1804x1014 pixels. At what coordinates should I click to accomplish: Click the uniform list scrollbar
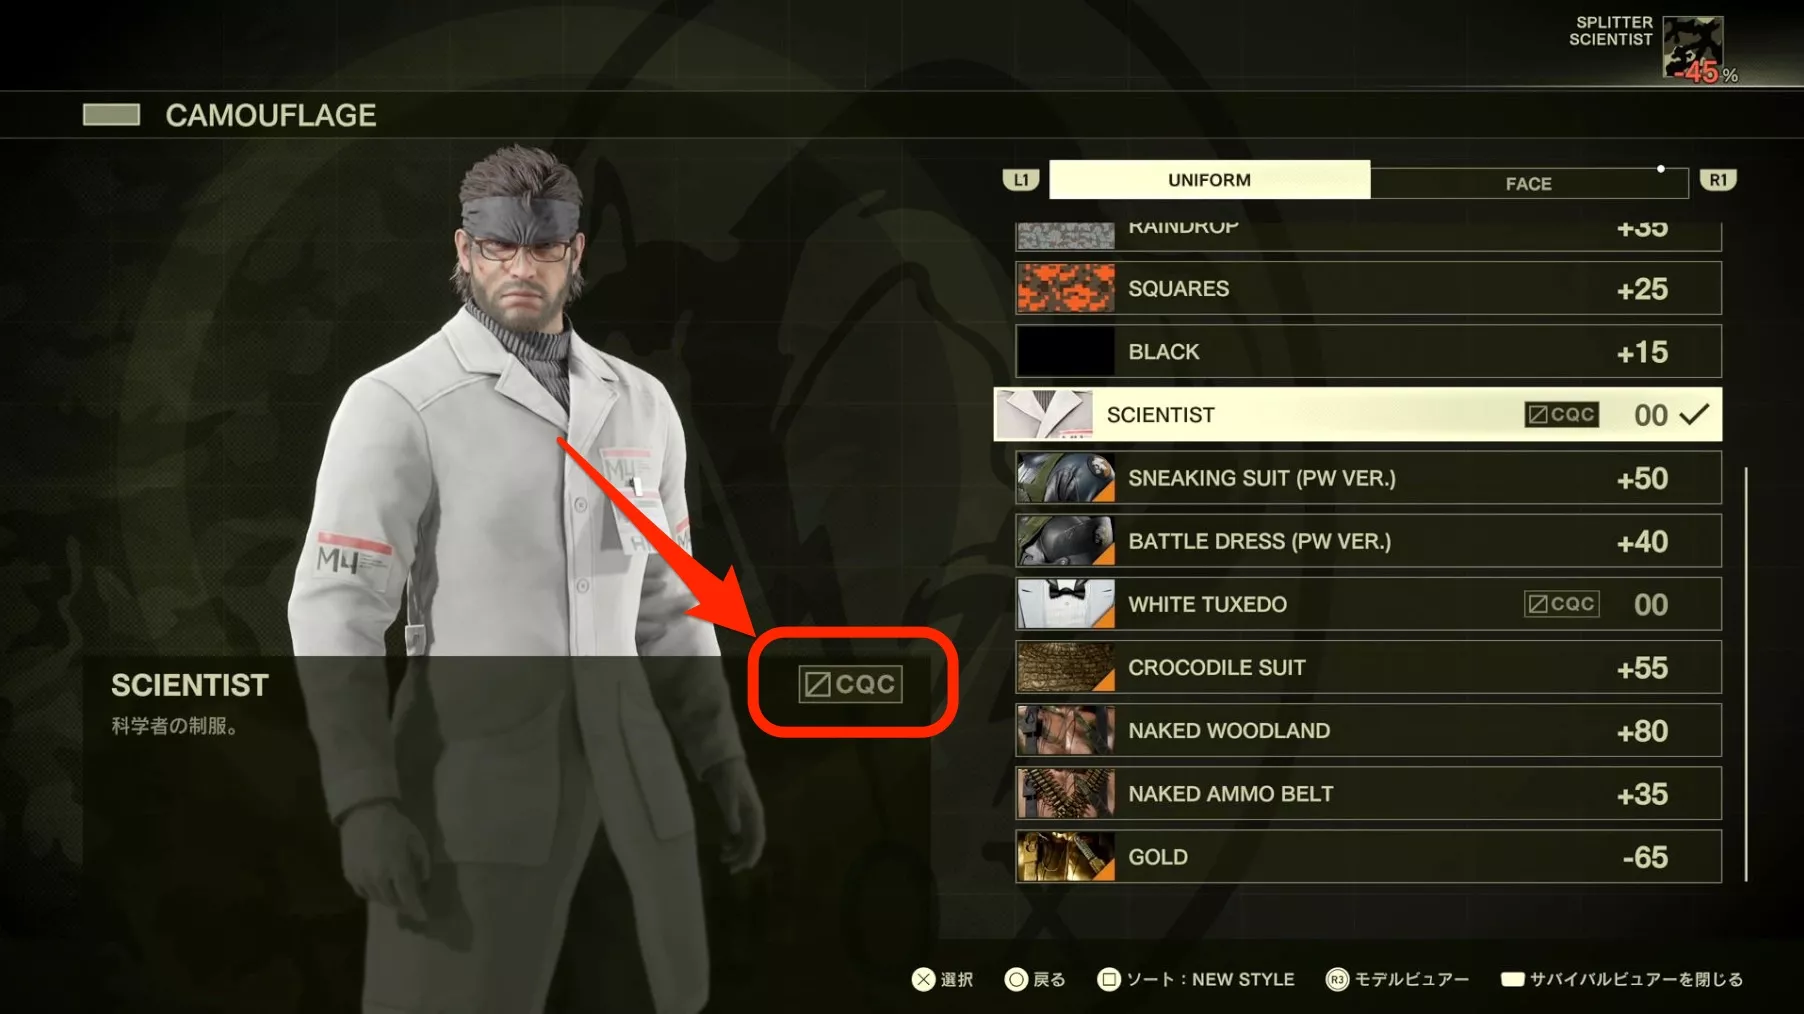[1746, 673]
